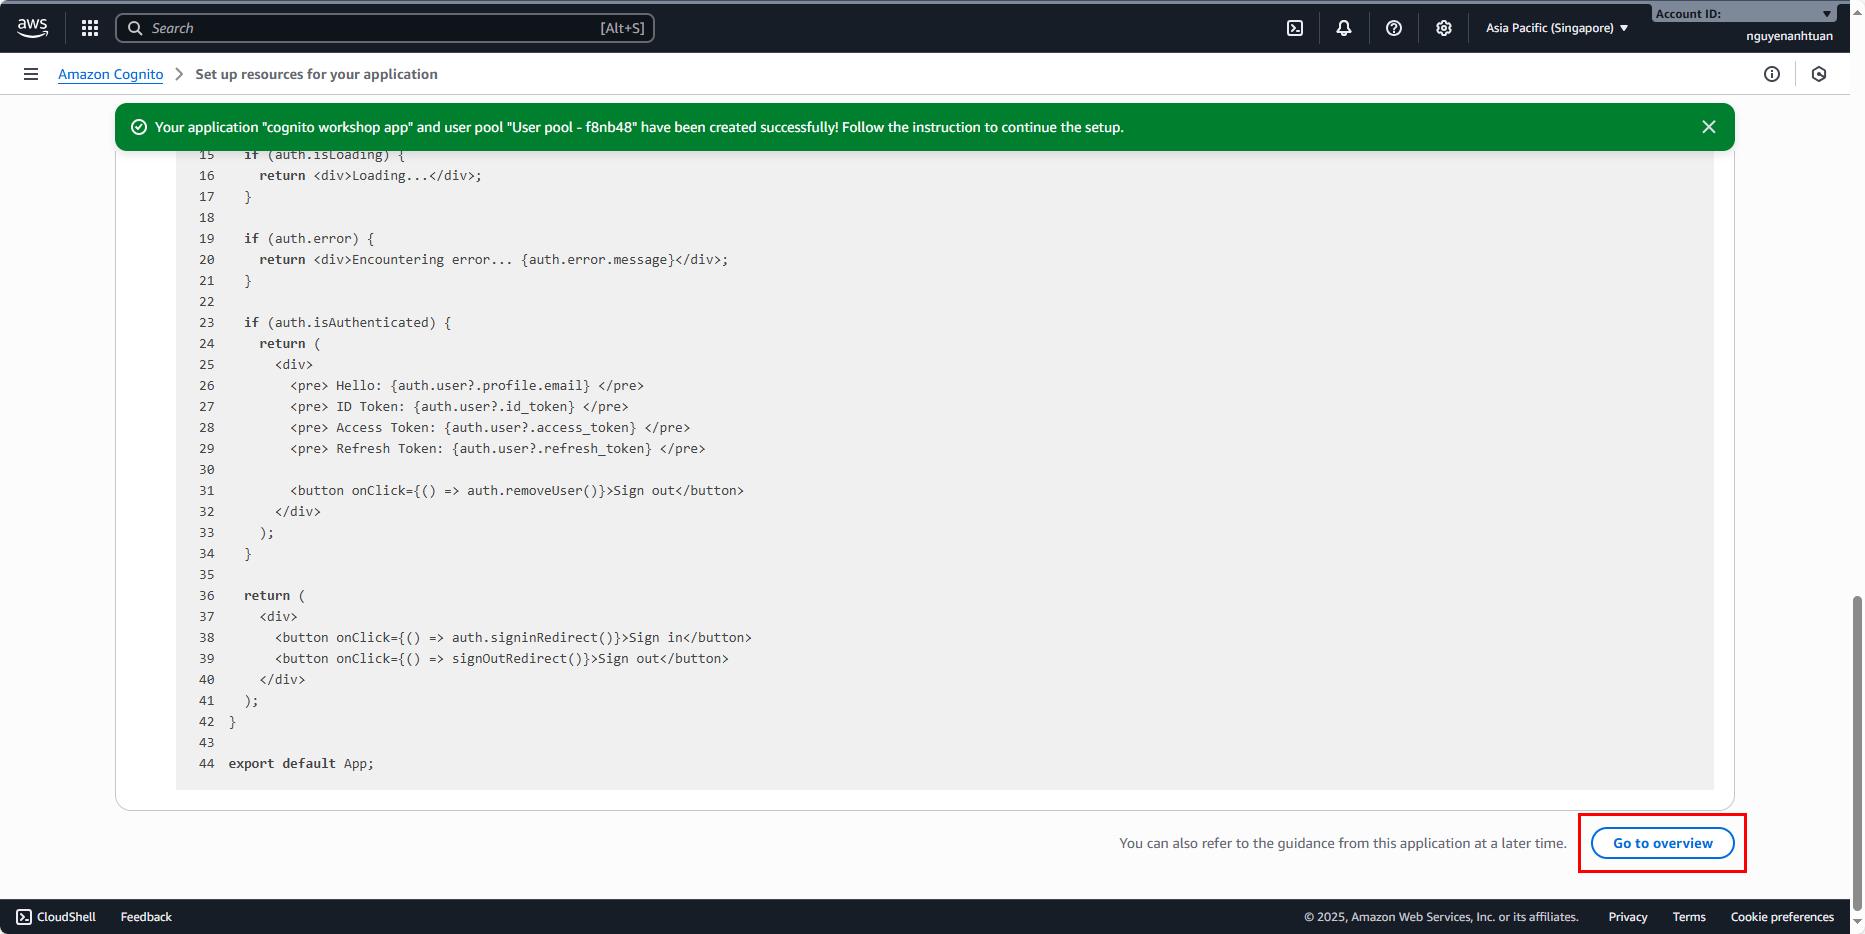Open the Privacy link in footer
The image size is (1865, 934).
(1627, 917)
